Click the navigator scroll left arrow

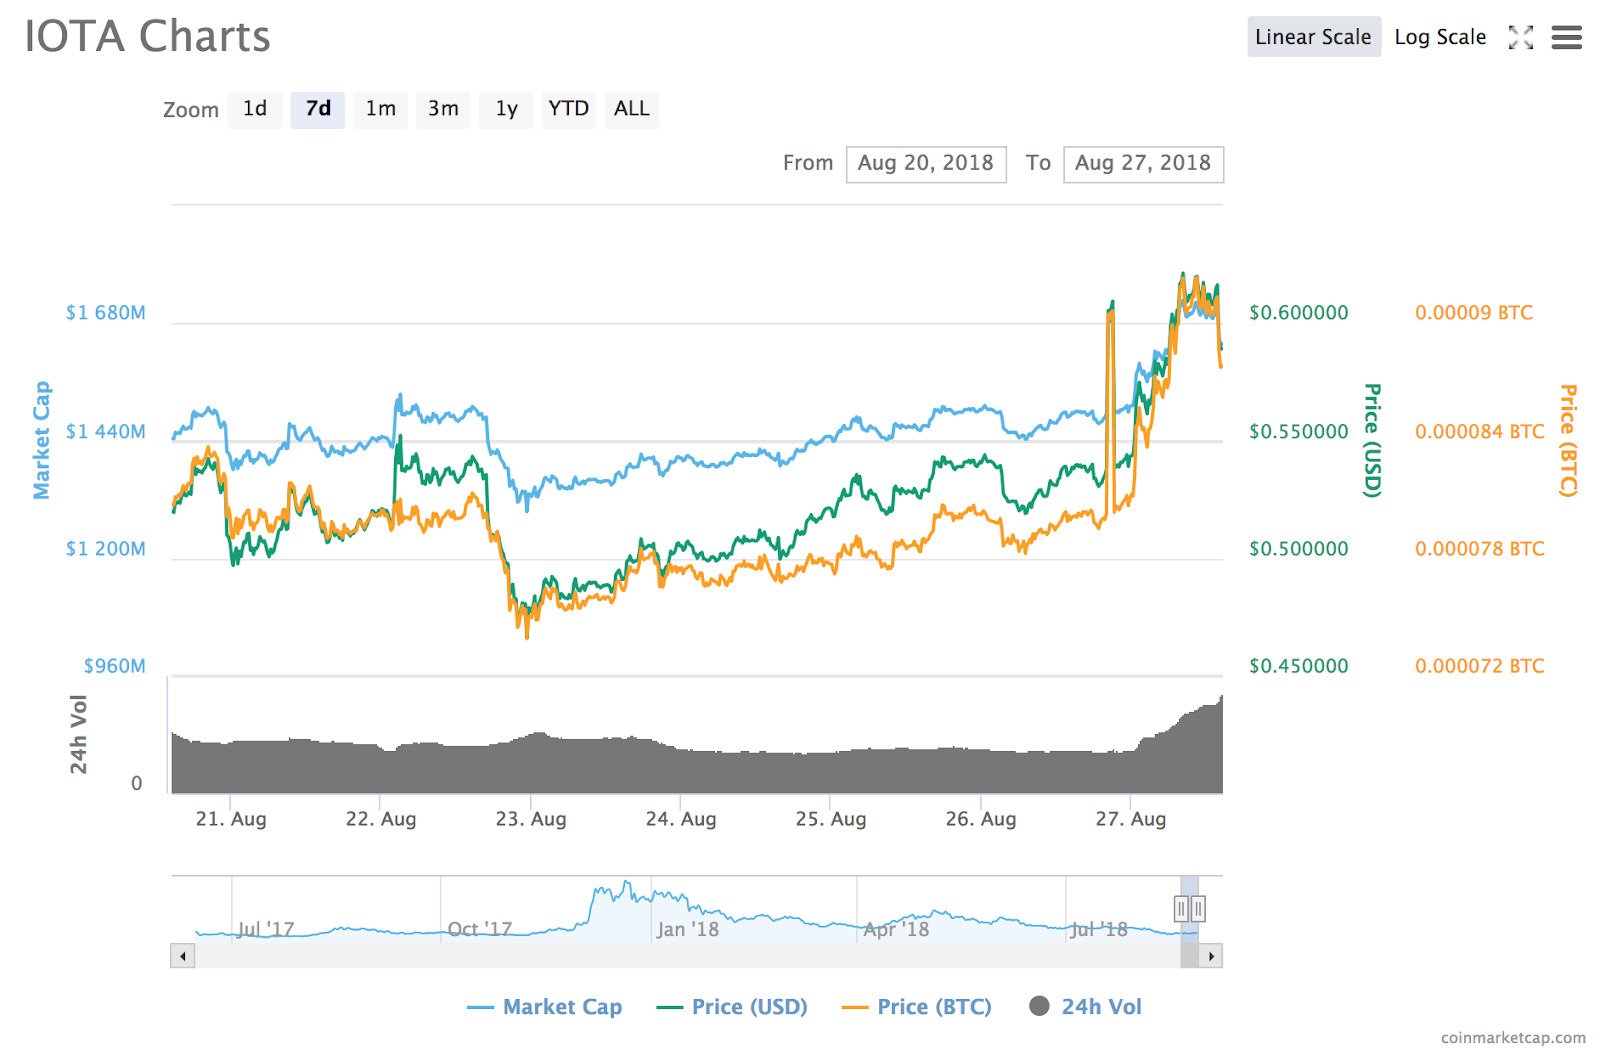(182, 956)
